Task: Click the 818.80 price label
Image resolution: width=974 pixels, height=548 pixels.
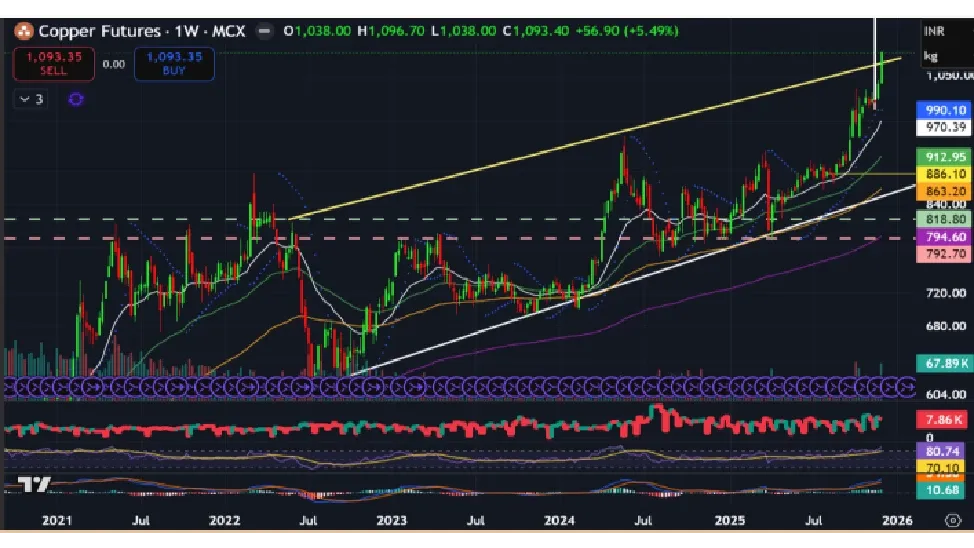Action: tap(943, 219)
